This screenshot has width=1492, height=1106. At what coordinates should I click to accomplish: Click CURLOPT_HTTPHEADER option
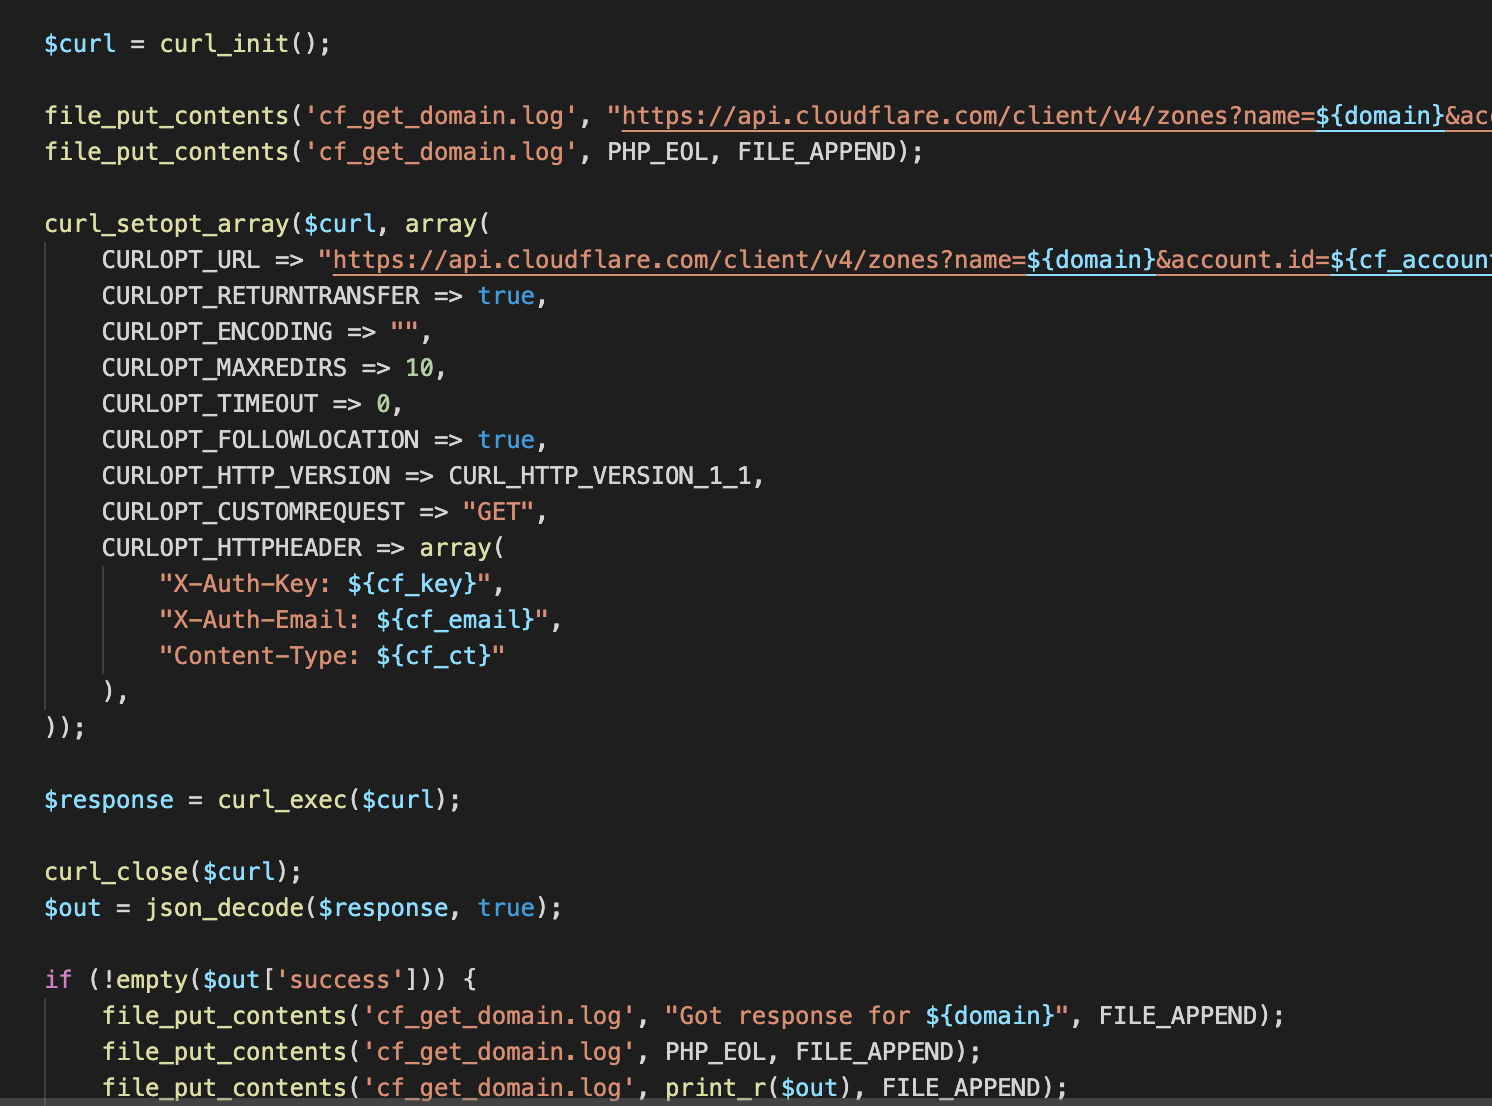click(231, 548)
